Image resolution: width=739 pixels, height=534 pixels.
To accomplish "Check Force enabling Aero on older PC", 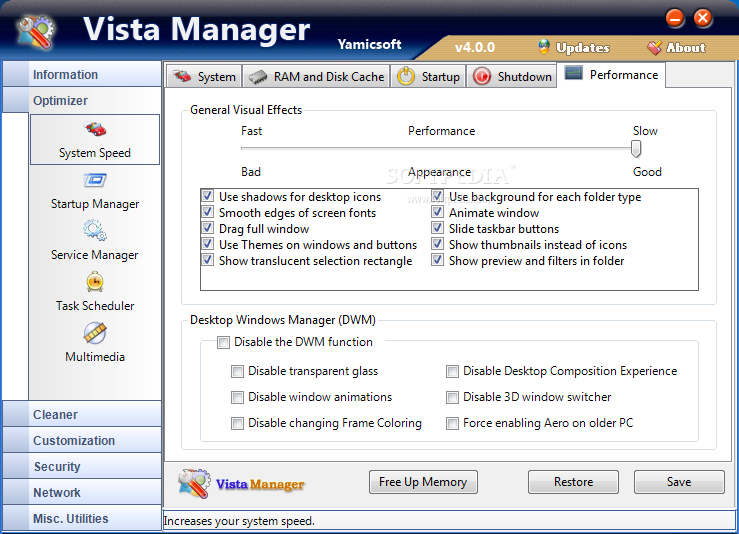I will 452,423.
